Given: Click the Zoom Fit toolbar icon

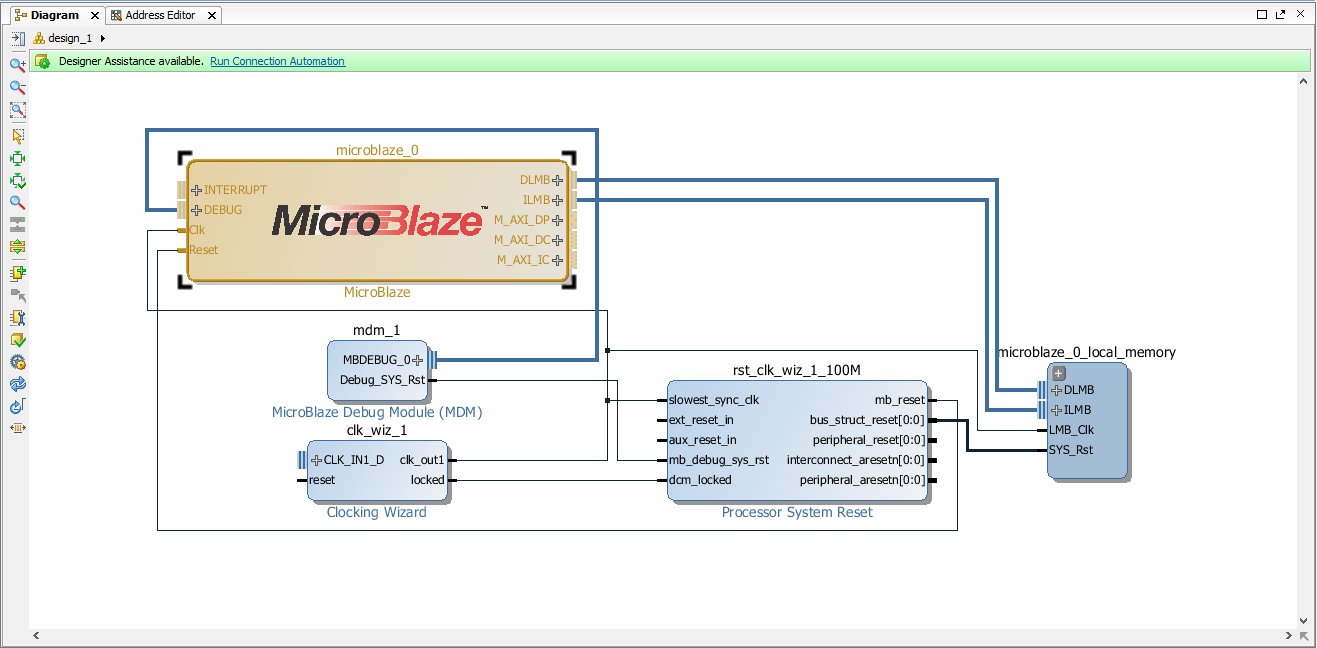Looking at the screenshot, I should [x=17, y=111].
